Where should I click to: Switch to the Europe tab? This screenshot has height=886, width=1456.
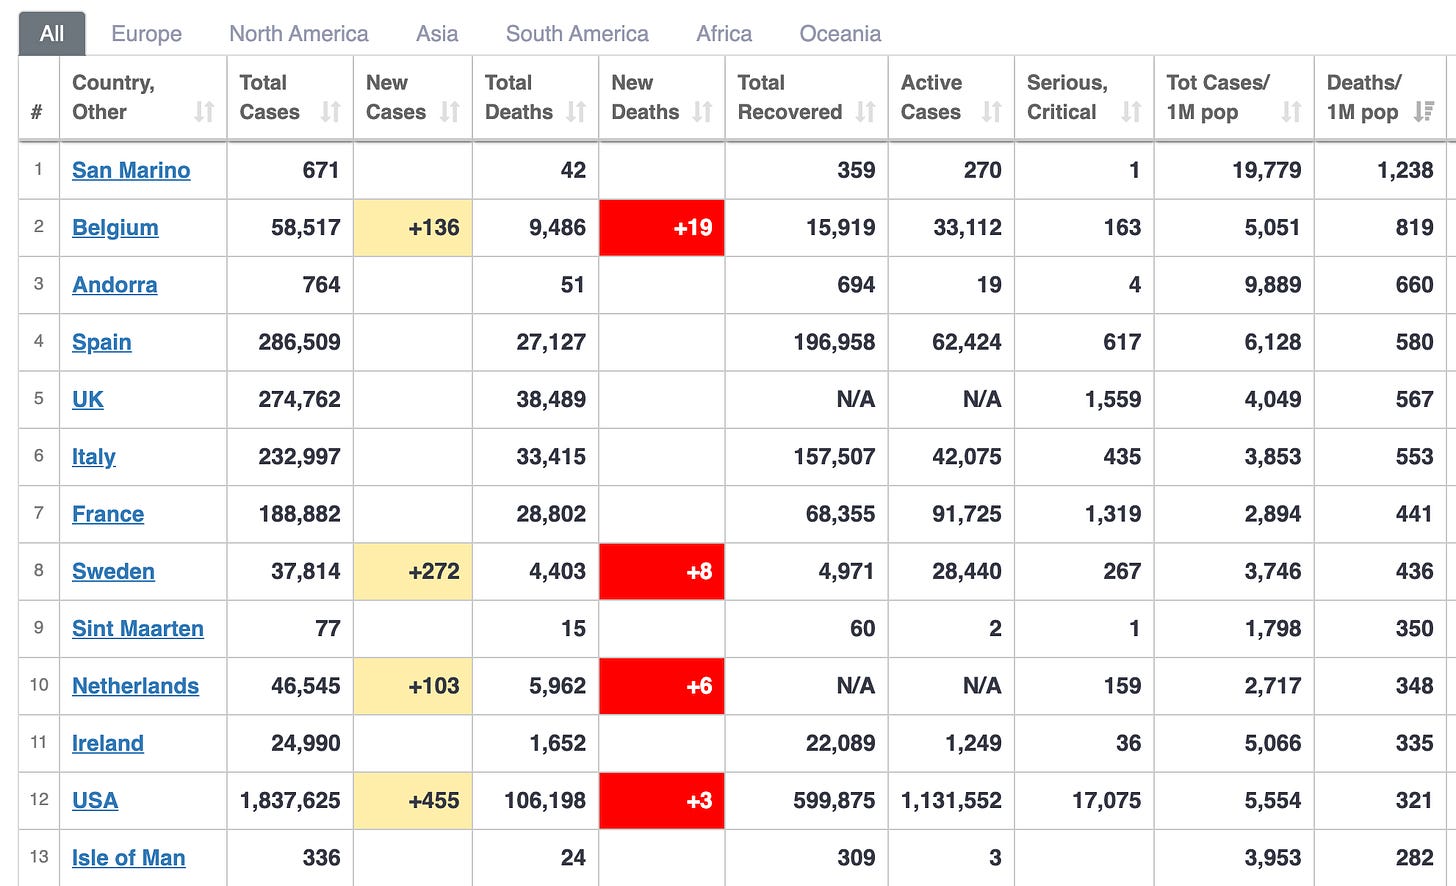pyautogui.click(x=147, y=34)
